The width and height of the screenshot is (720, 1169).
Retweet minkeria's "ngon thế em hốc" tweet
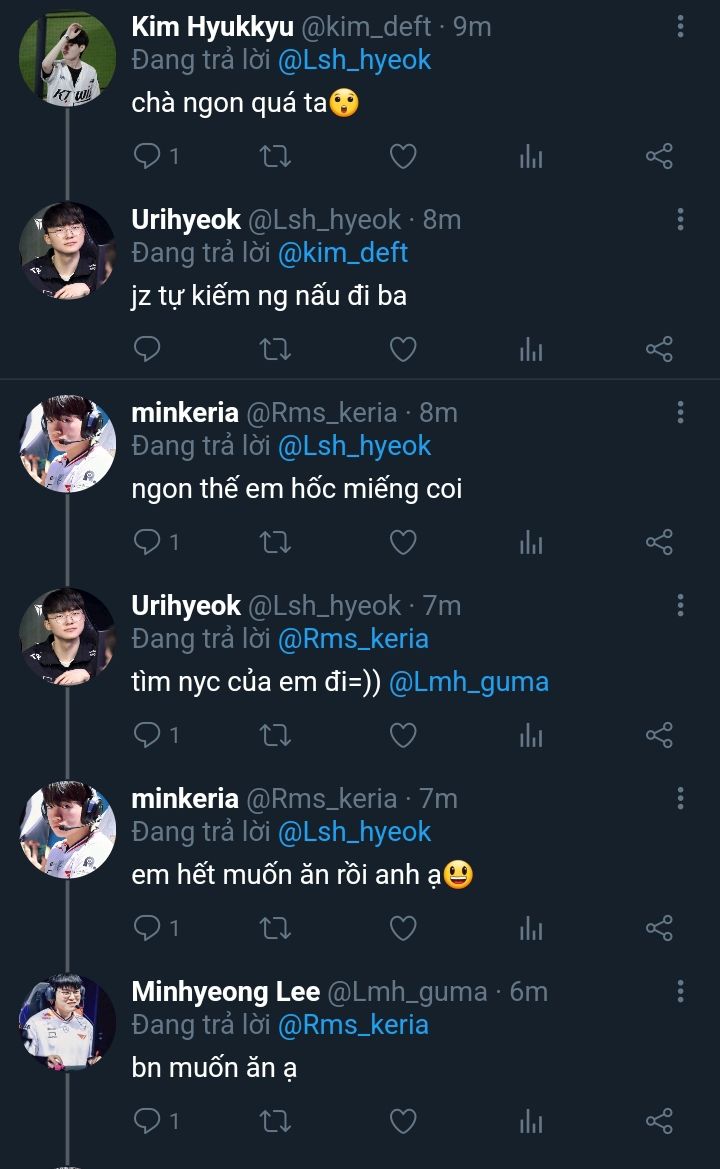click(x=275, y=542)
